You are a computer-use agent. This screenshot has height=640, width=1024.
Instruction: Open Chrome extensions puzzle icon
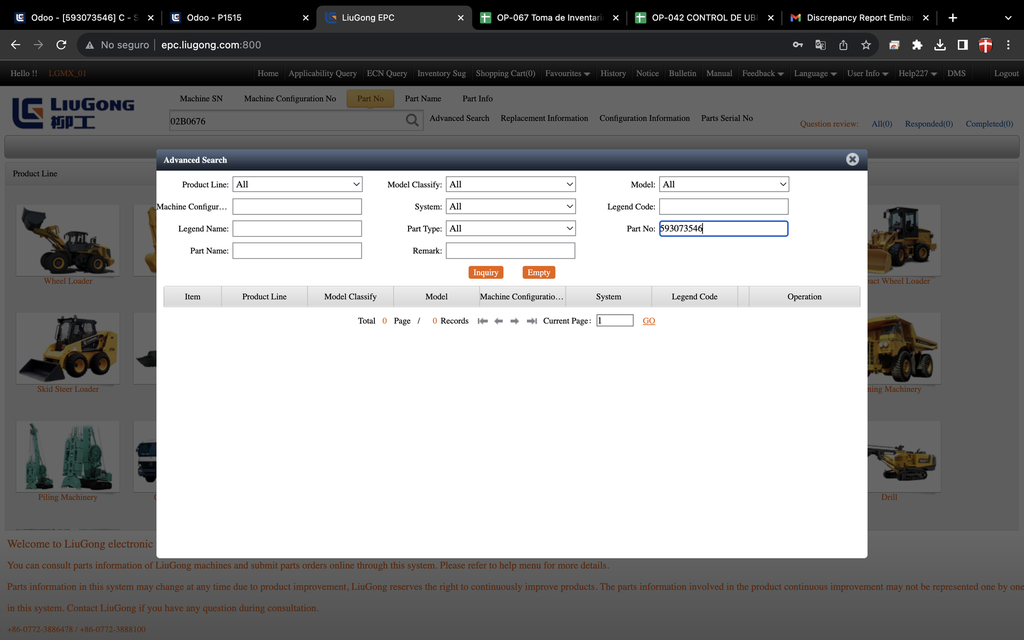(x=917, y=45)
